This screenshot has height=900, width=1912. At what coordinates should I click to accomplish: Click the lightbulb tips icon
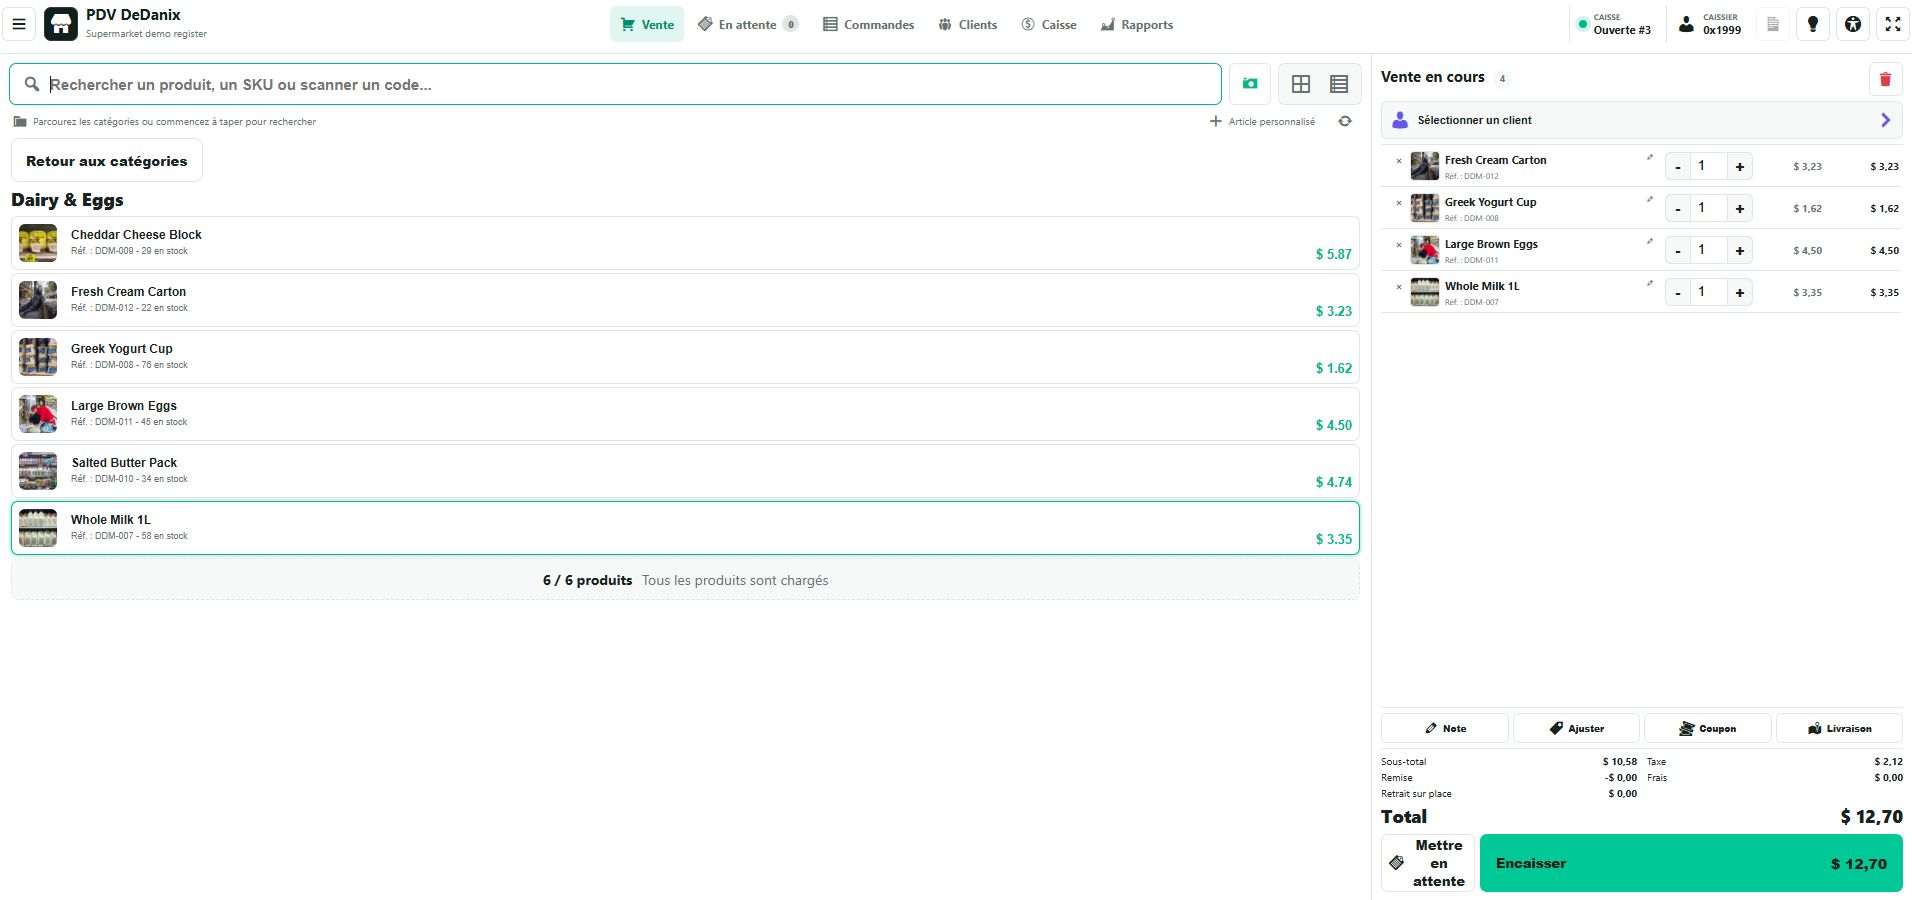[1813, 24]
